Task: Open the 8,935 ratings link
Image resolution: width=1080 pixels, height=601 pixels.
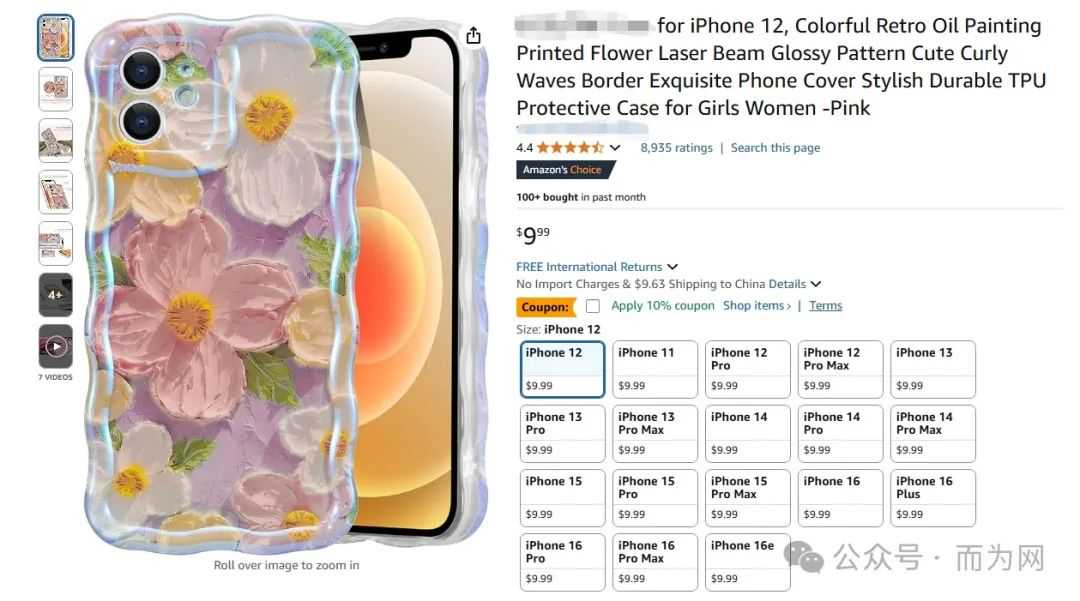Action: 676,147
